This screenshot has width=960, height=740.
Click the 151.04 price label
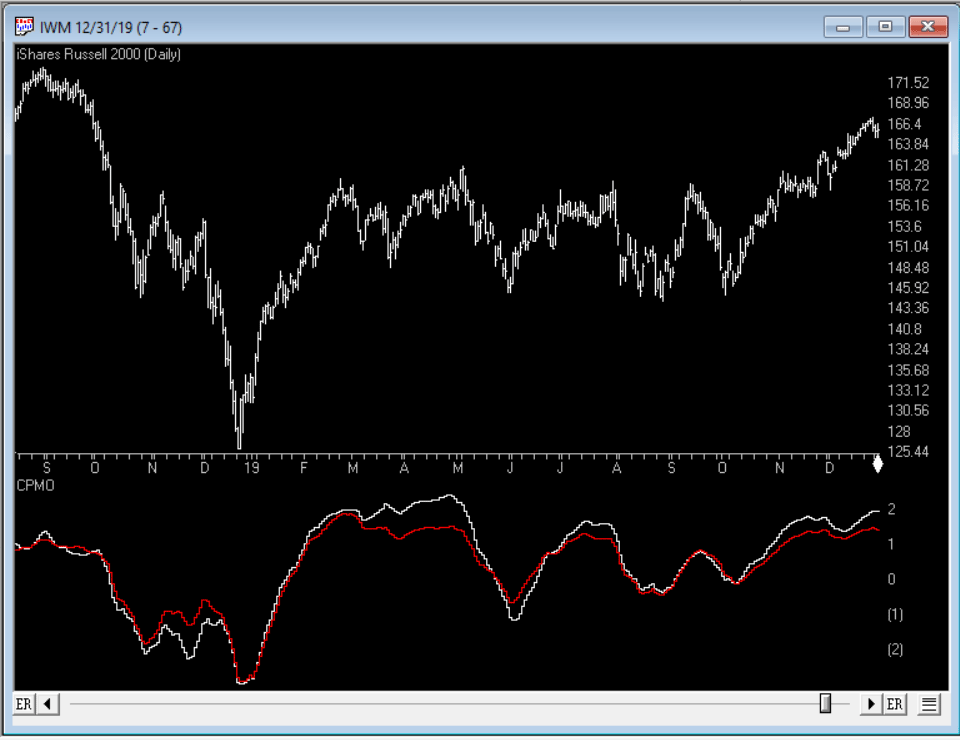pyautogui.click(x=909, y=247)
